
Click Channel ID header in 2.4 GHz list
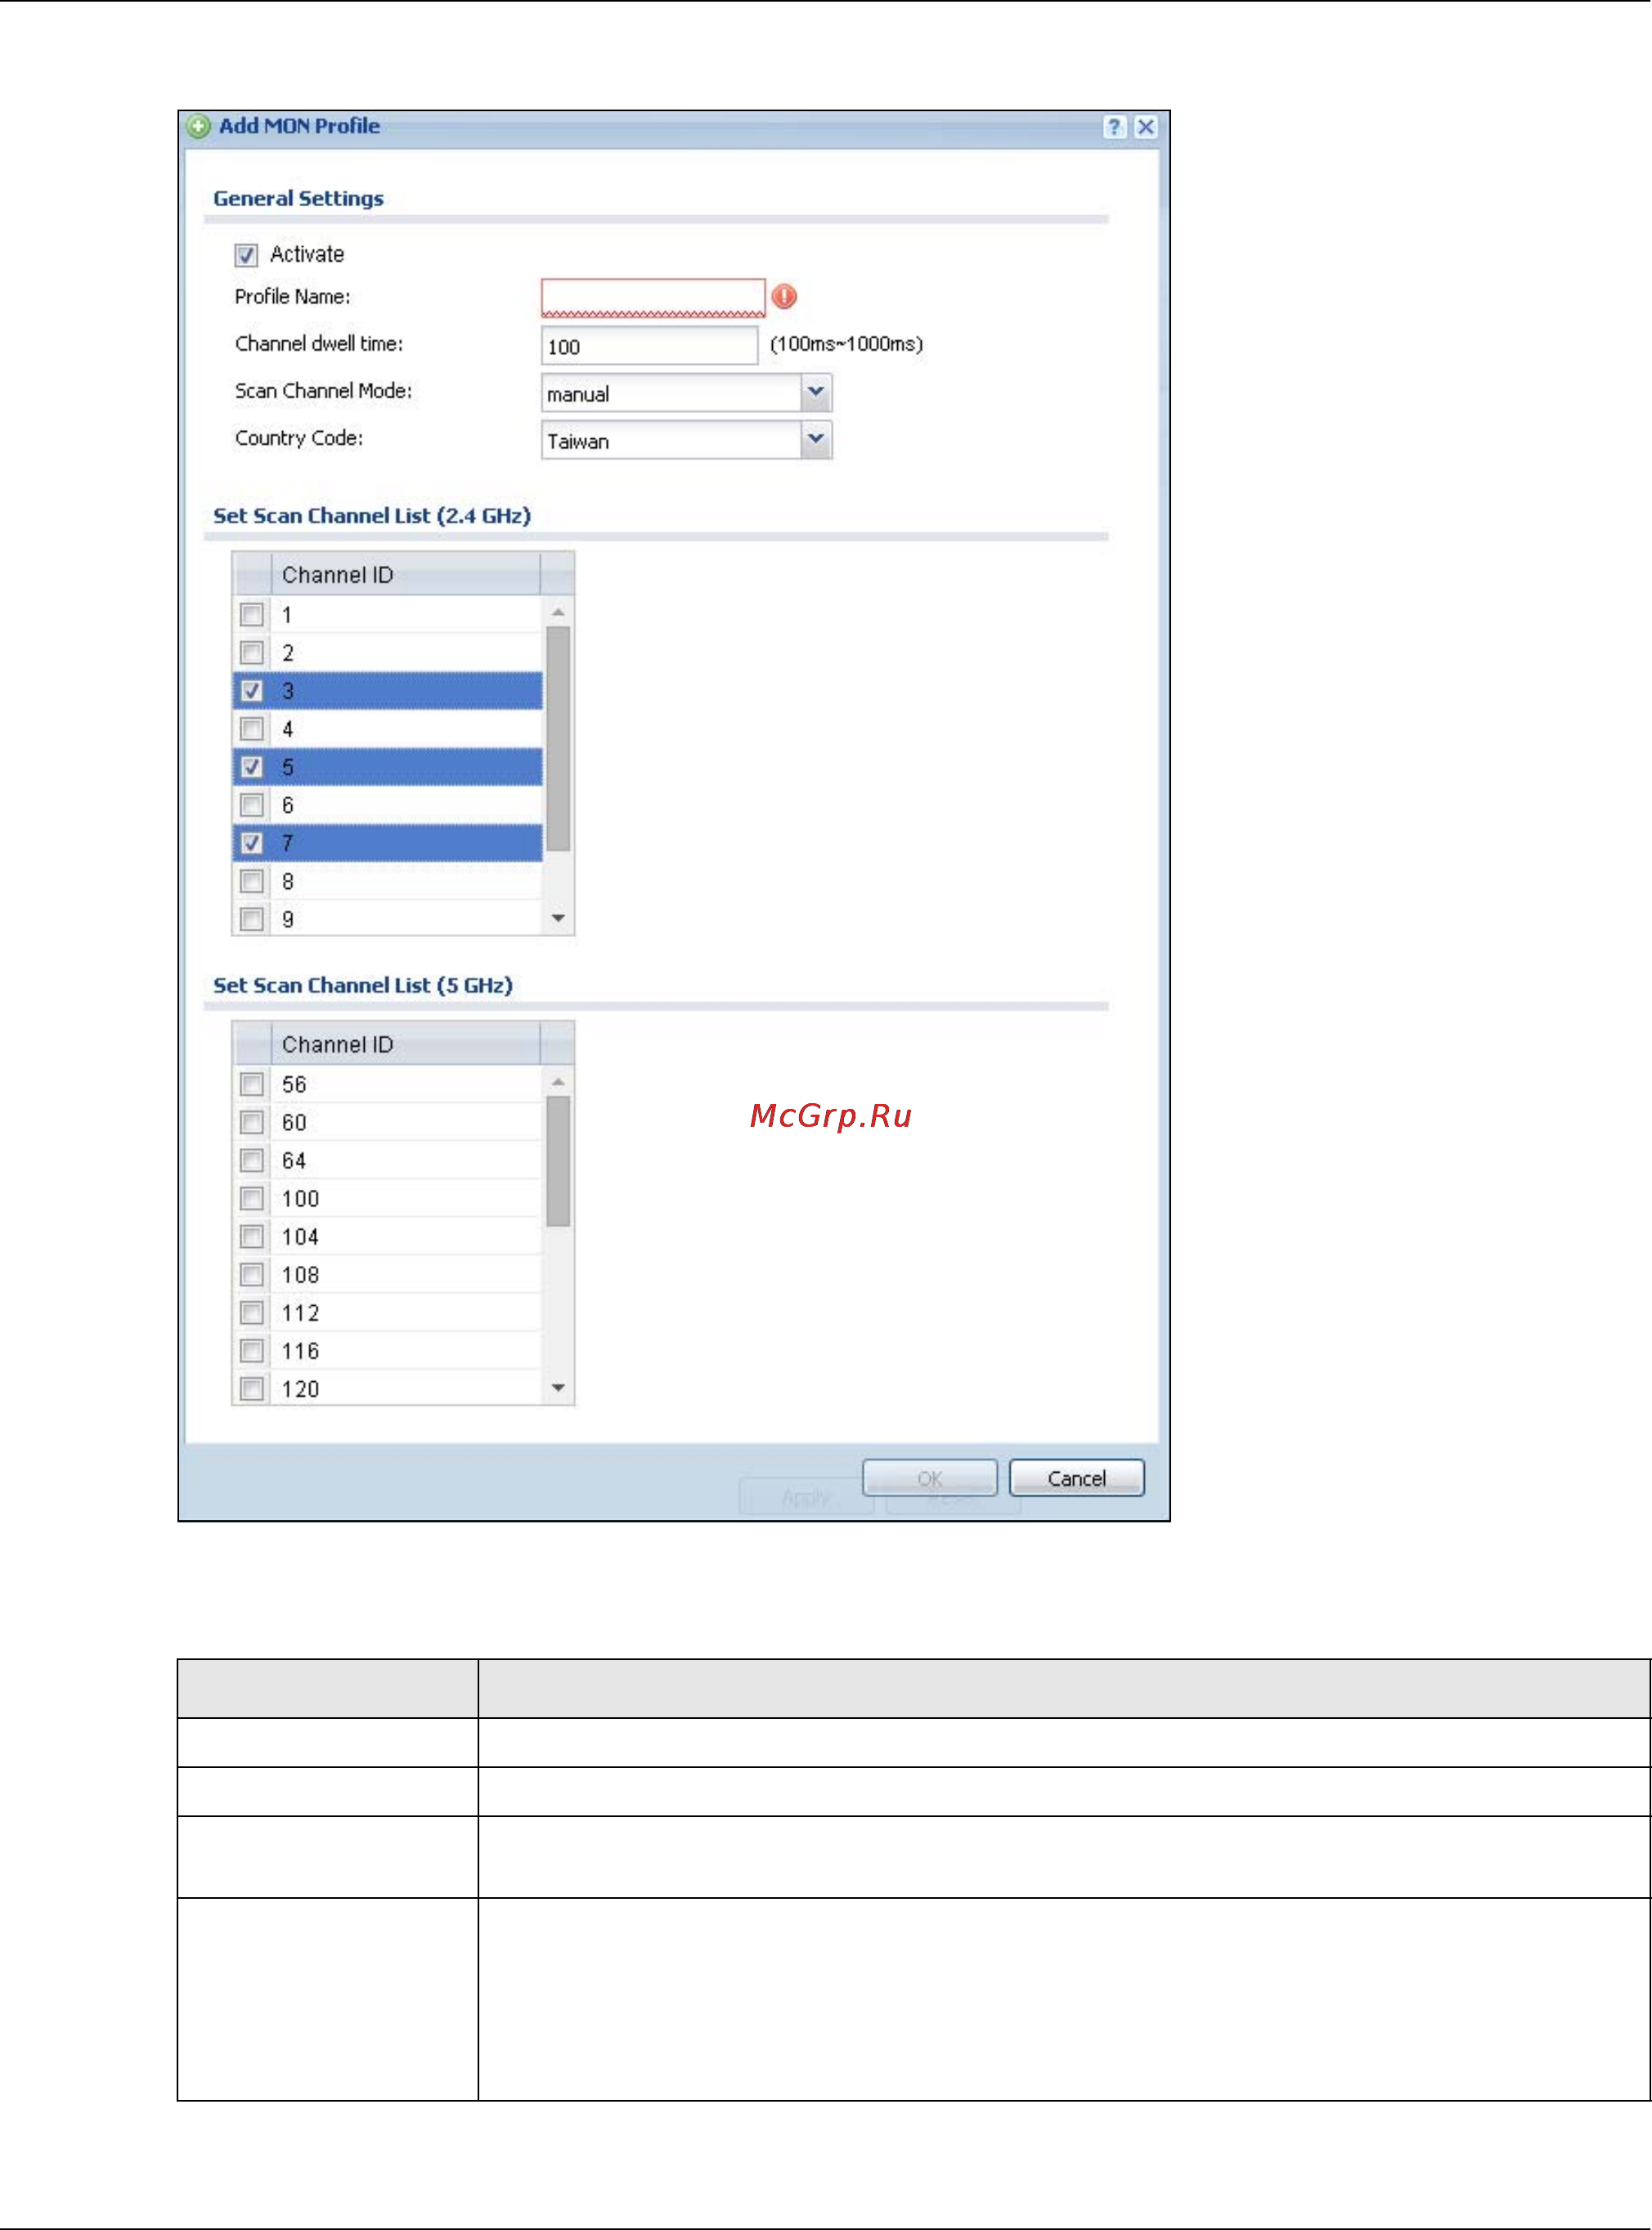[406, 575]
